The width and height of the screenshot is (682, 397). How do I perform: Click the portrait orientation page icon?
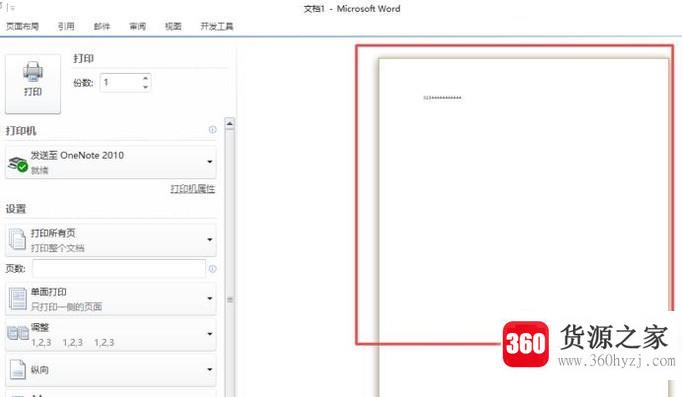18,370
